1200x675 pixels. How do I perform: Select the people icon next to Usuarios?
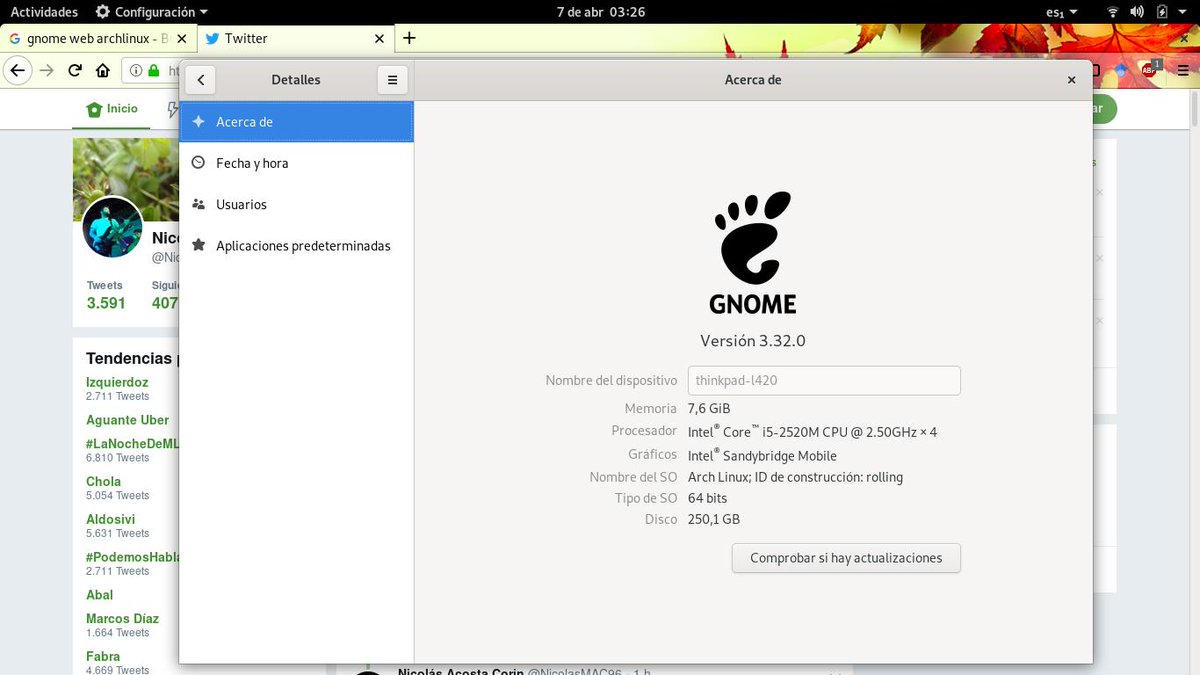pos(198,204)
